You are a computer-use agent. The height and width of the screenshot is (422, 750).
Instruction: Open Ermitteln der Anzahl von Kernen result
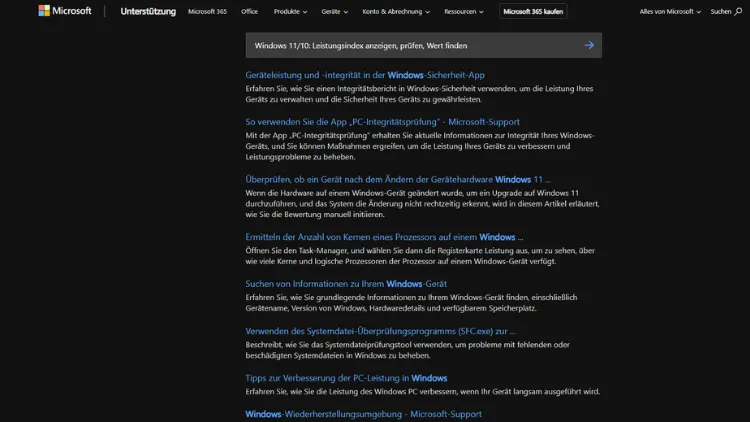click(384, 237)
